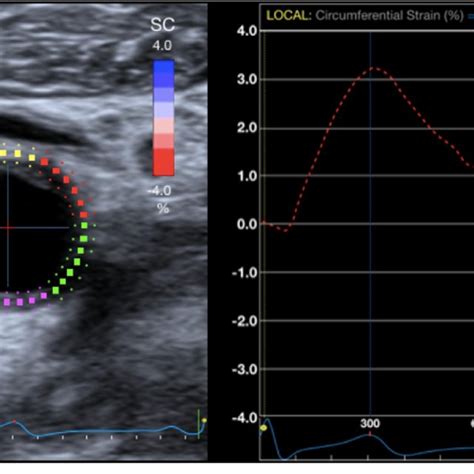Click the SC strain color scale bar
474x474 pixels.
coord(163,118)
